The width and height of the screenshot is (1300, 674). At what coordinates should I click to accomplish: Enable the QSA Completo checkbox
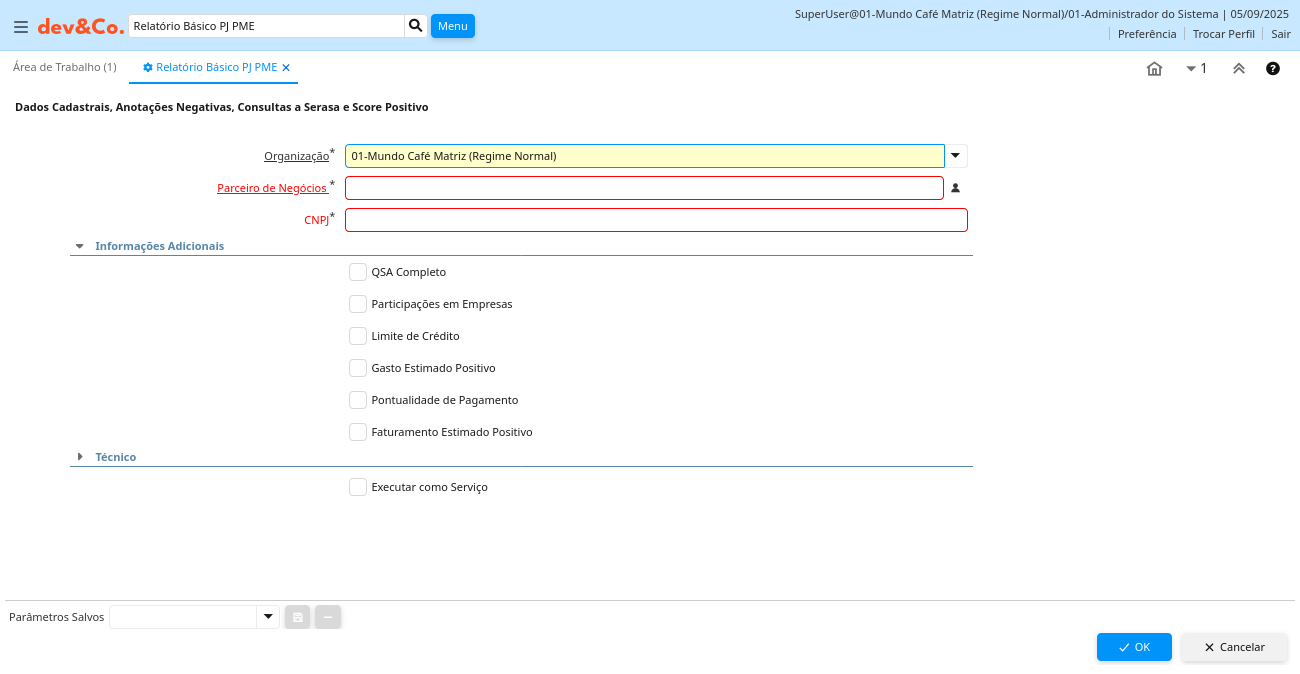358,272
